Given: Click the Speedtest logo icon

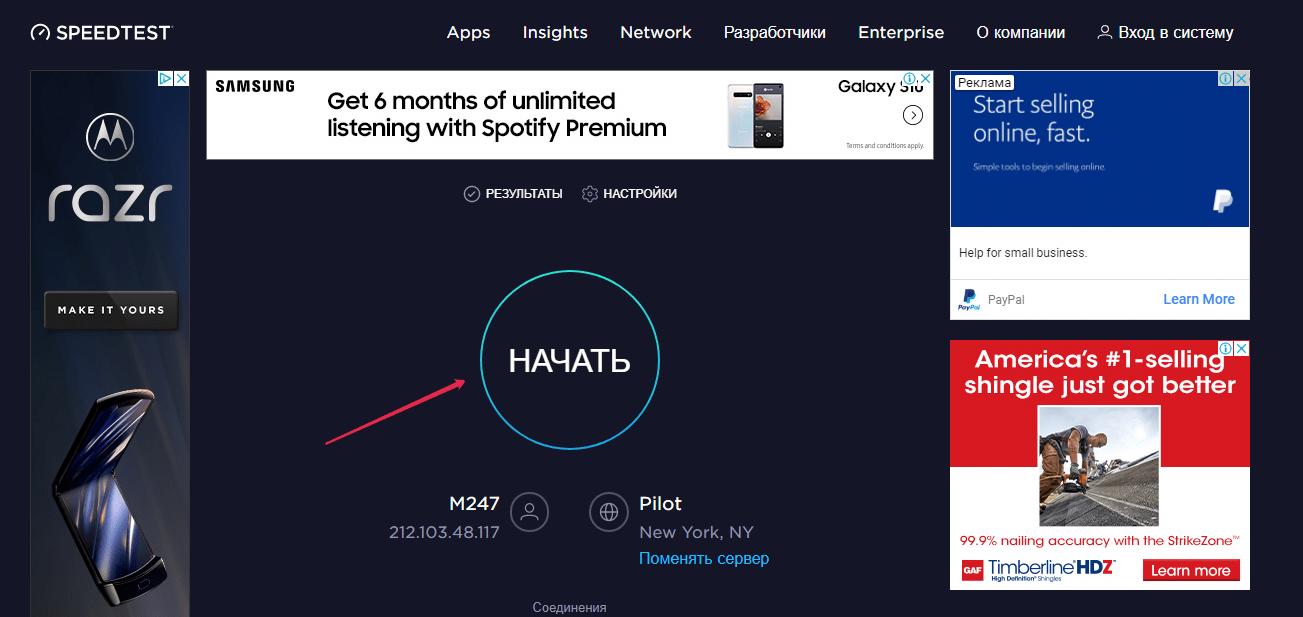Looking at the screenshot, I should click(x=40, y=33).
